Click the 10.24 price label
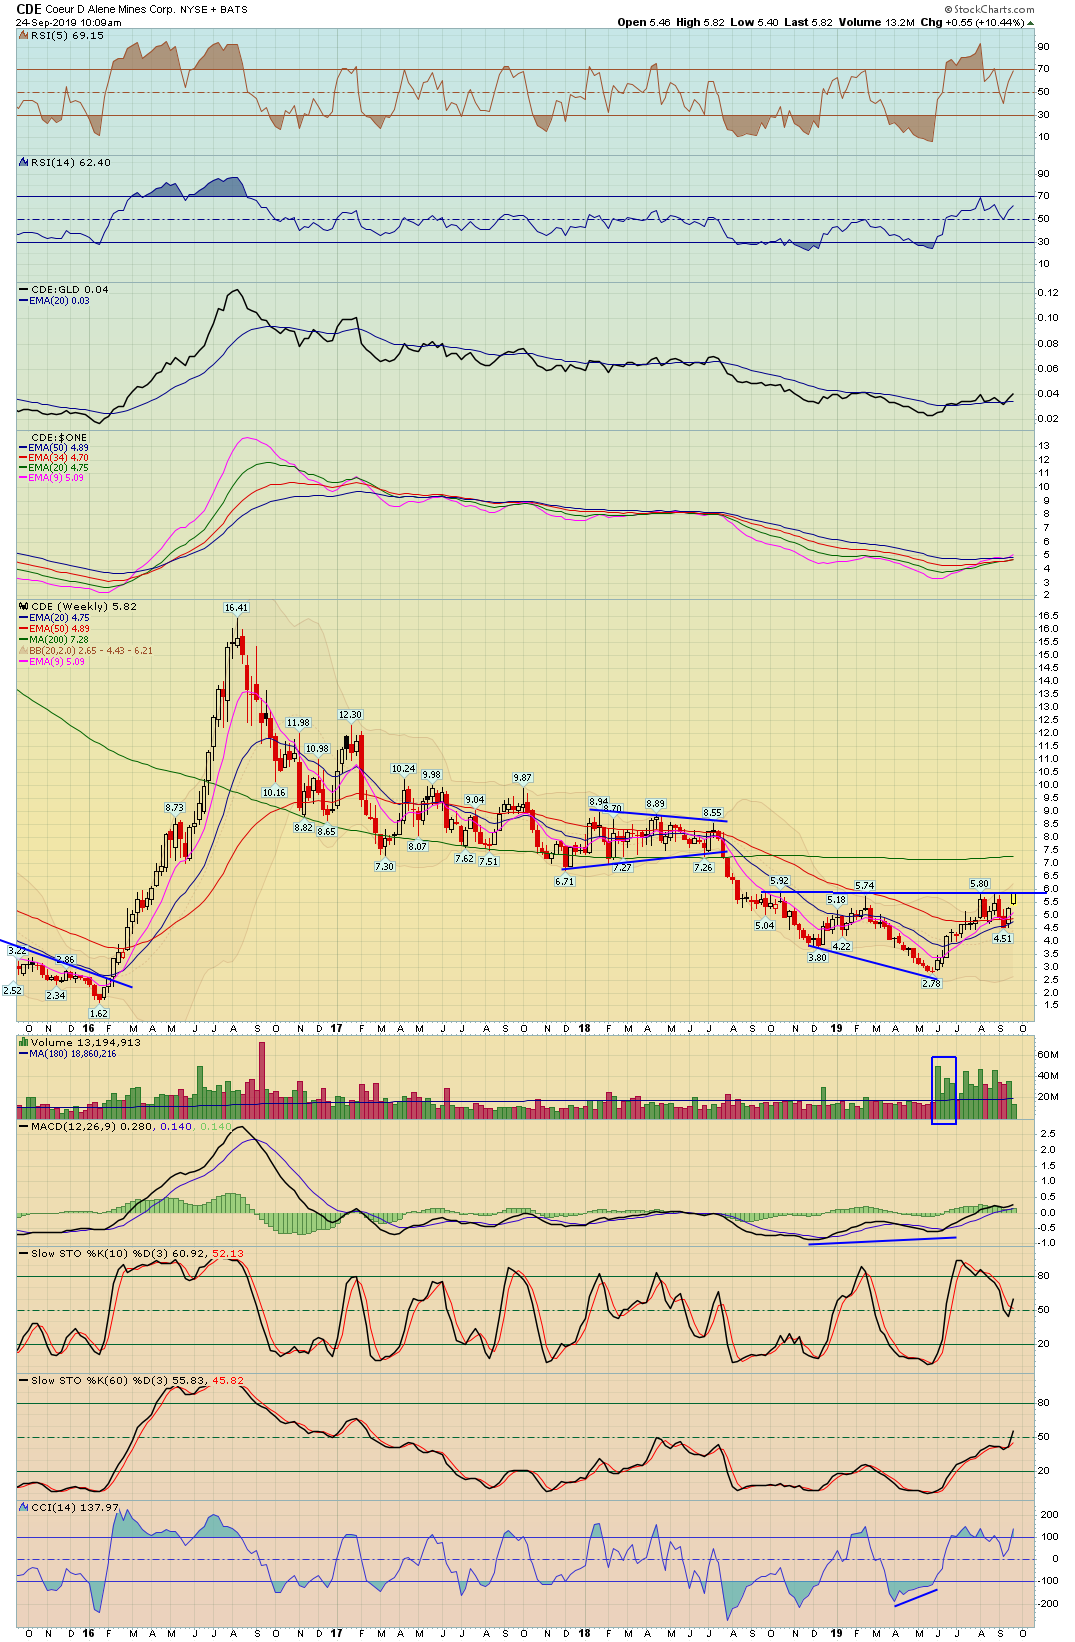 click(x=403, y=768)
